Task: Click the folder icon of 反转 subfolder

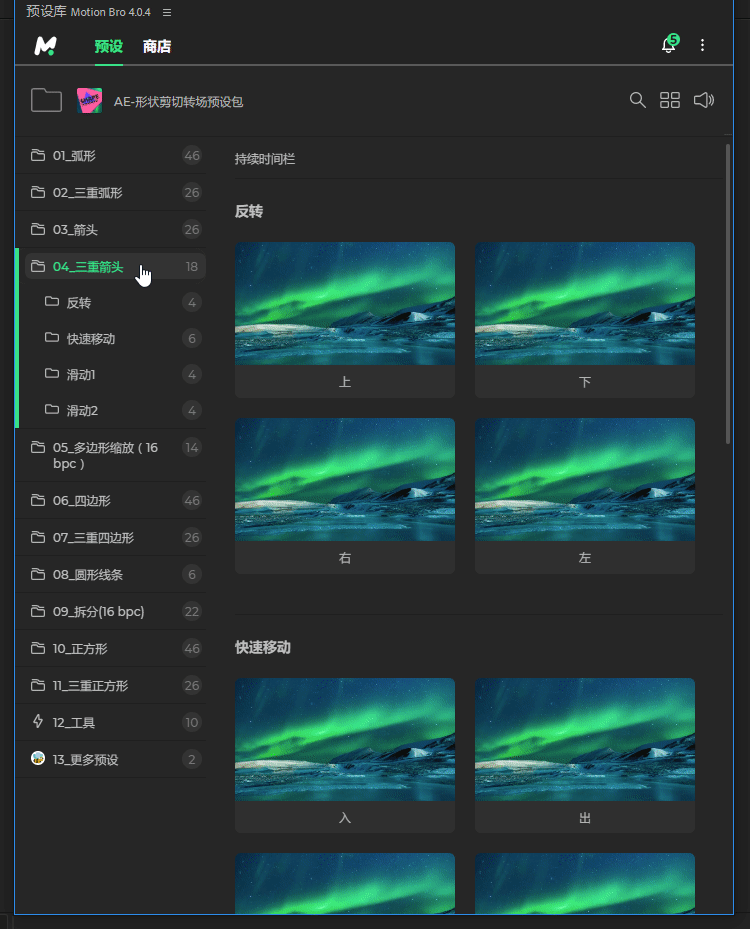Action: pos(52,302)
